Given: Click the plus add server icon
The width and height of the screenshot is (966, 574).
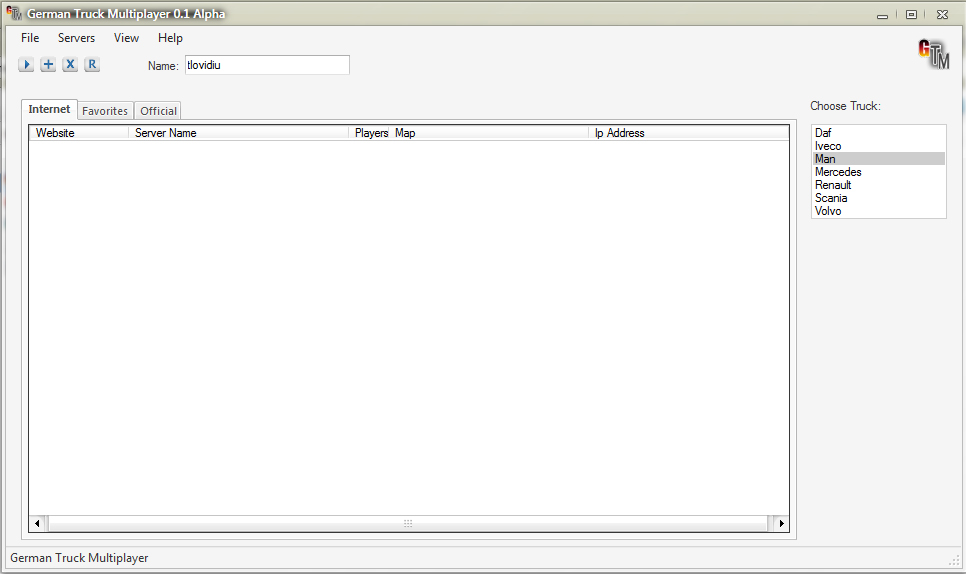Looking at the screenshot, I should coord(48,64).
